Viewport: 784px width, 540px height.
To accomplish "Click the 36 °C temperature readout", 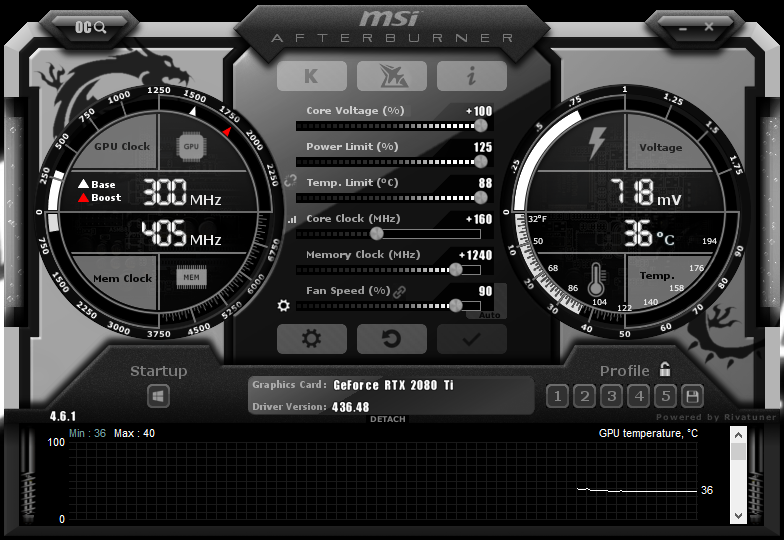I will click(649, 234).
